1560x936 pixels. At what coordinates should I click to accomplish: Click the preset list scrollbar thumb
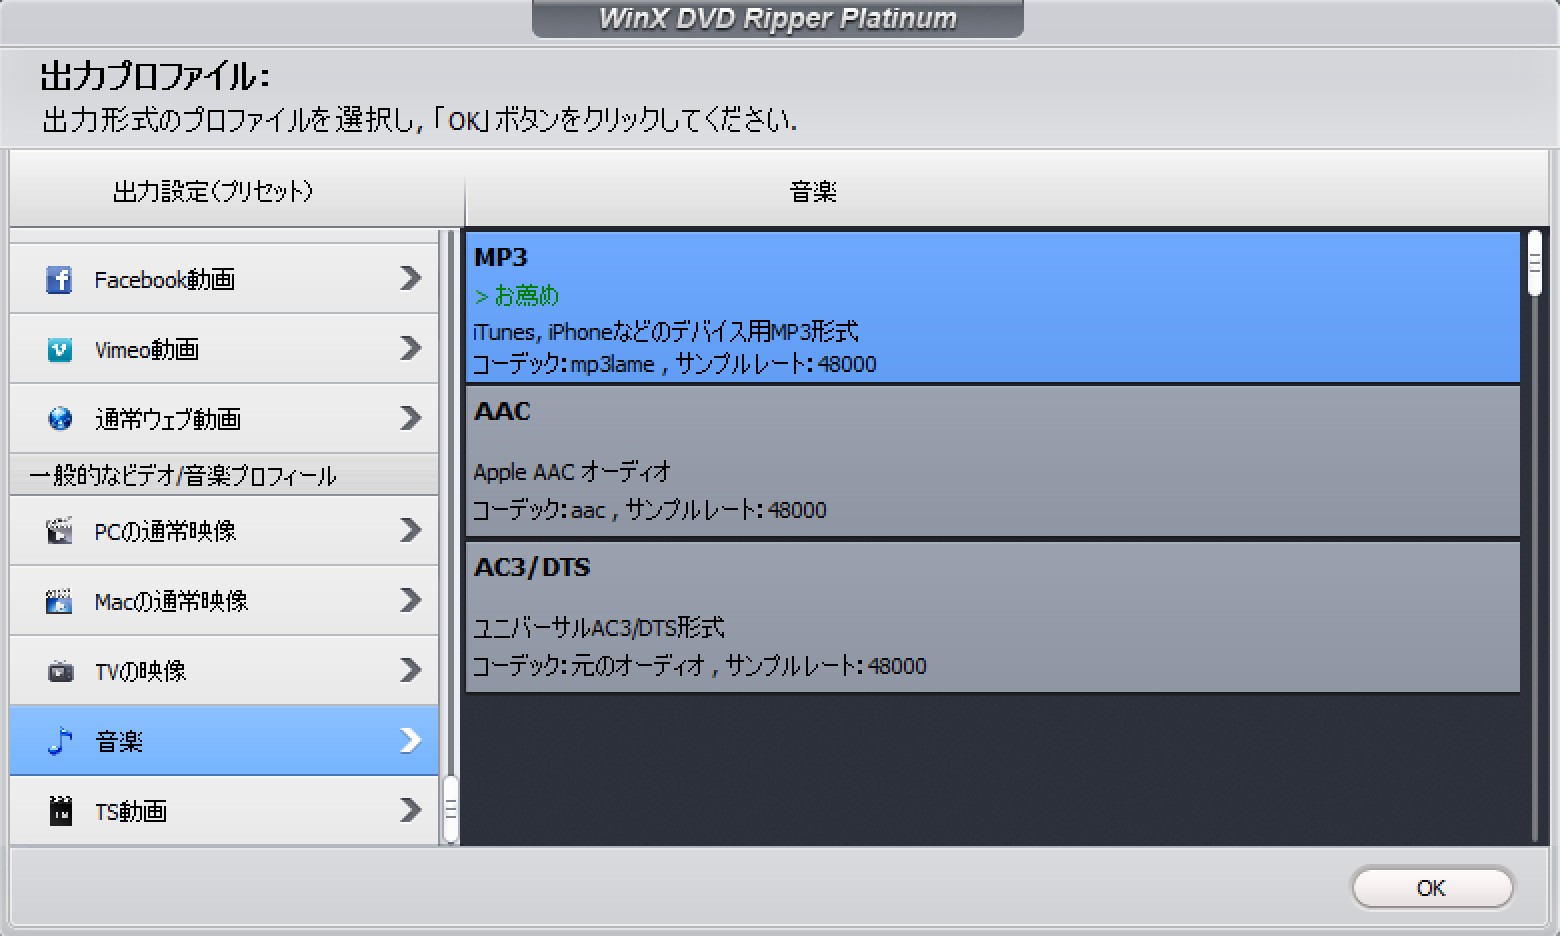tap(451, 809)
